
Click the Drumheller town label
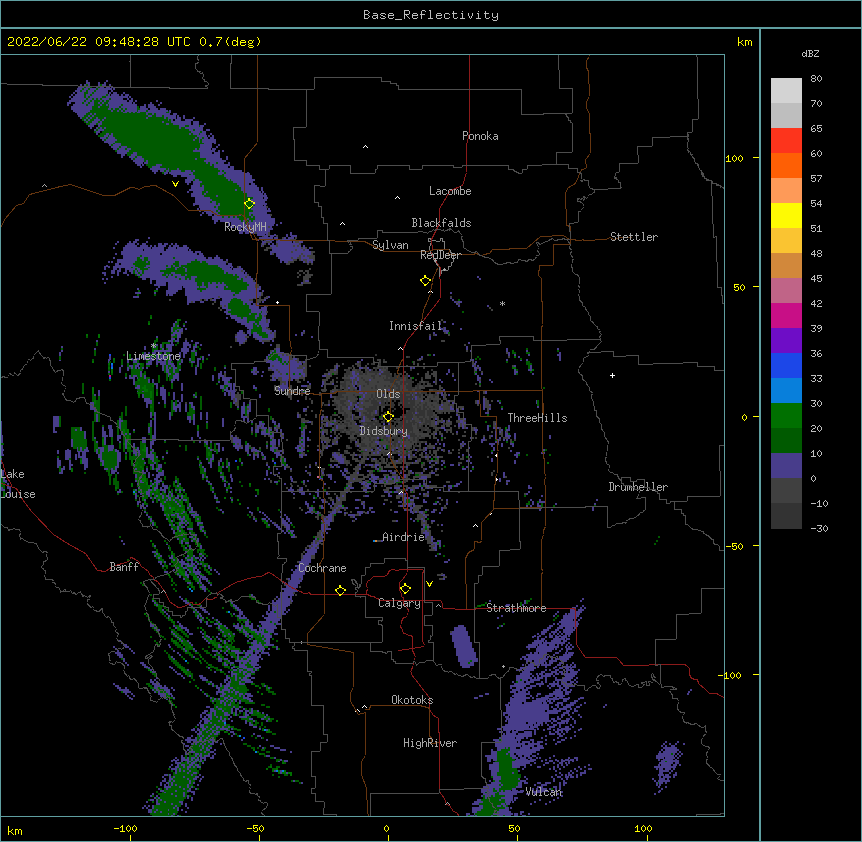[x=638, y=487]
